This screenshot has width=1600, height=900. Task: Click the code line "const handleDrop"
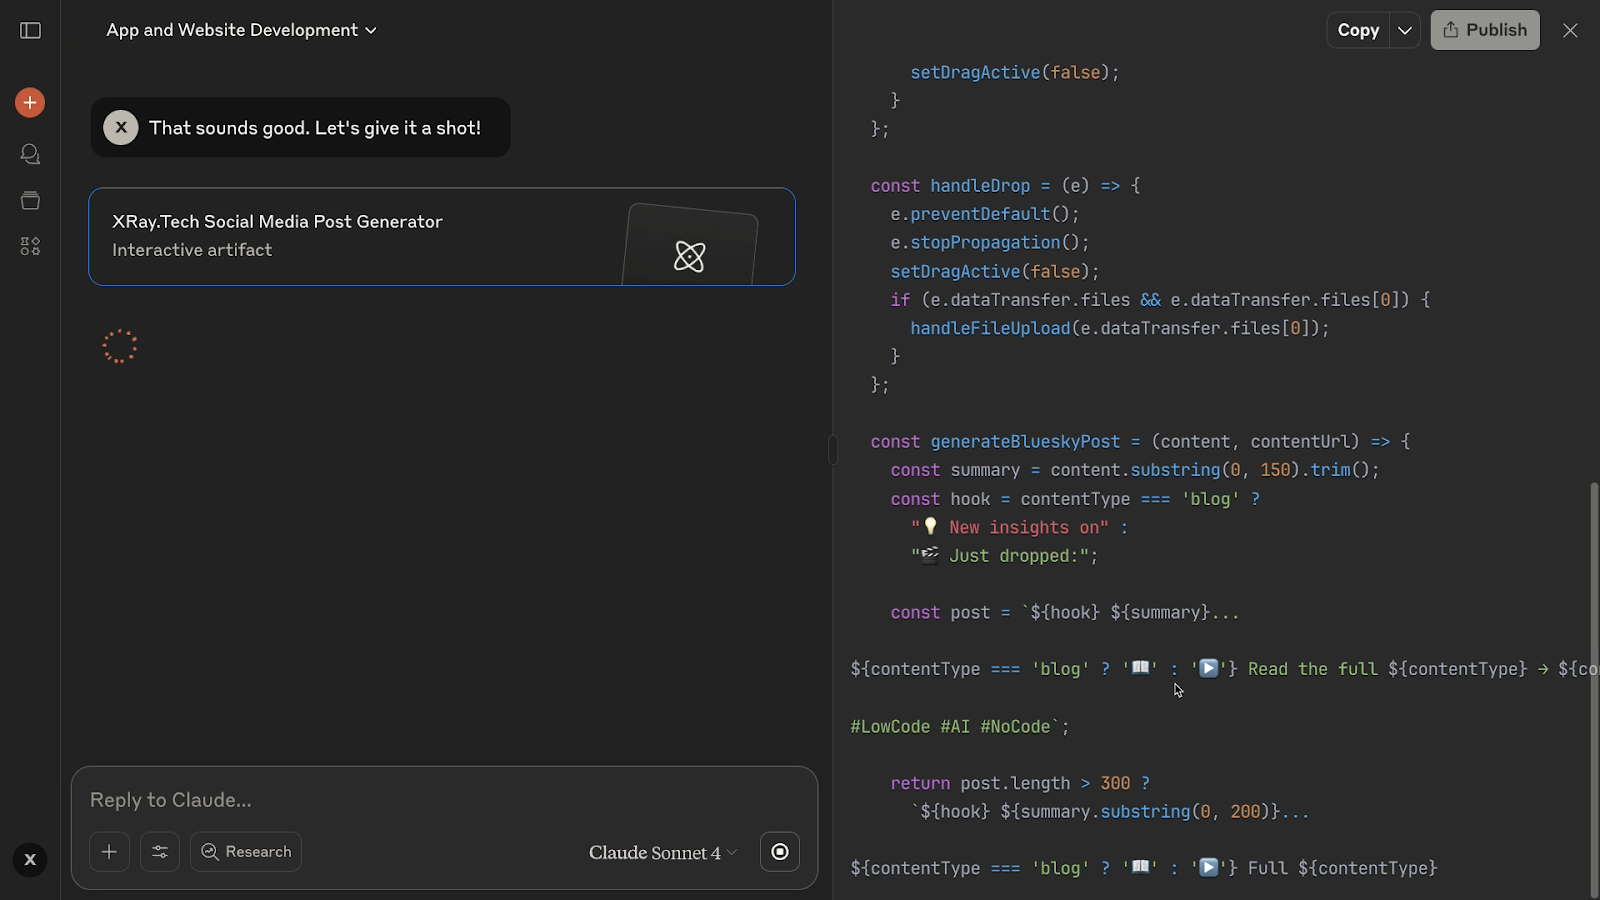click(x=1005, y=186)
